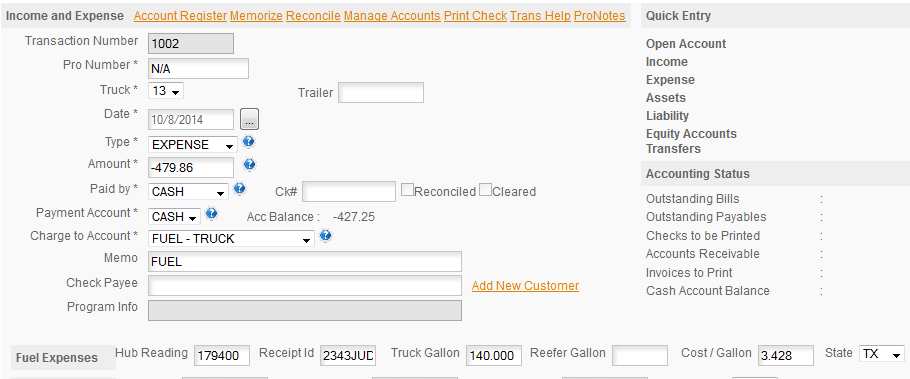This screenshot has width=910, height=379.
Task: Open the Truck number dropdown
Action: click(x=167, y=91)
